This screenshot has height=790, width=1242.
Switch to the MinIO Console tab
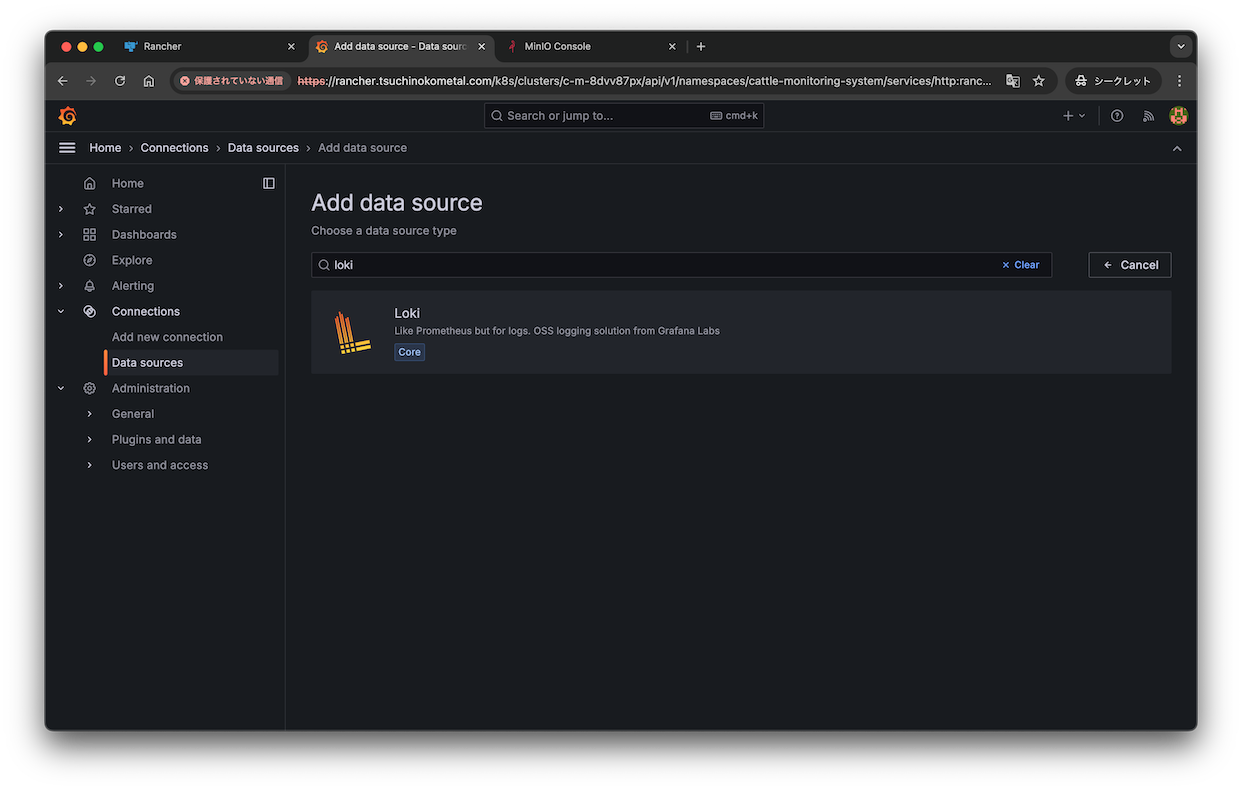(592, 46)
